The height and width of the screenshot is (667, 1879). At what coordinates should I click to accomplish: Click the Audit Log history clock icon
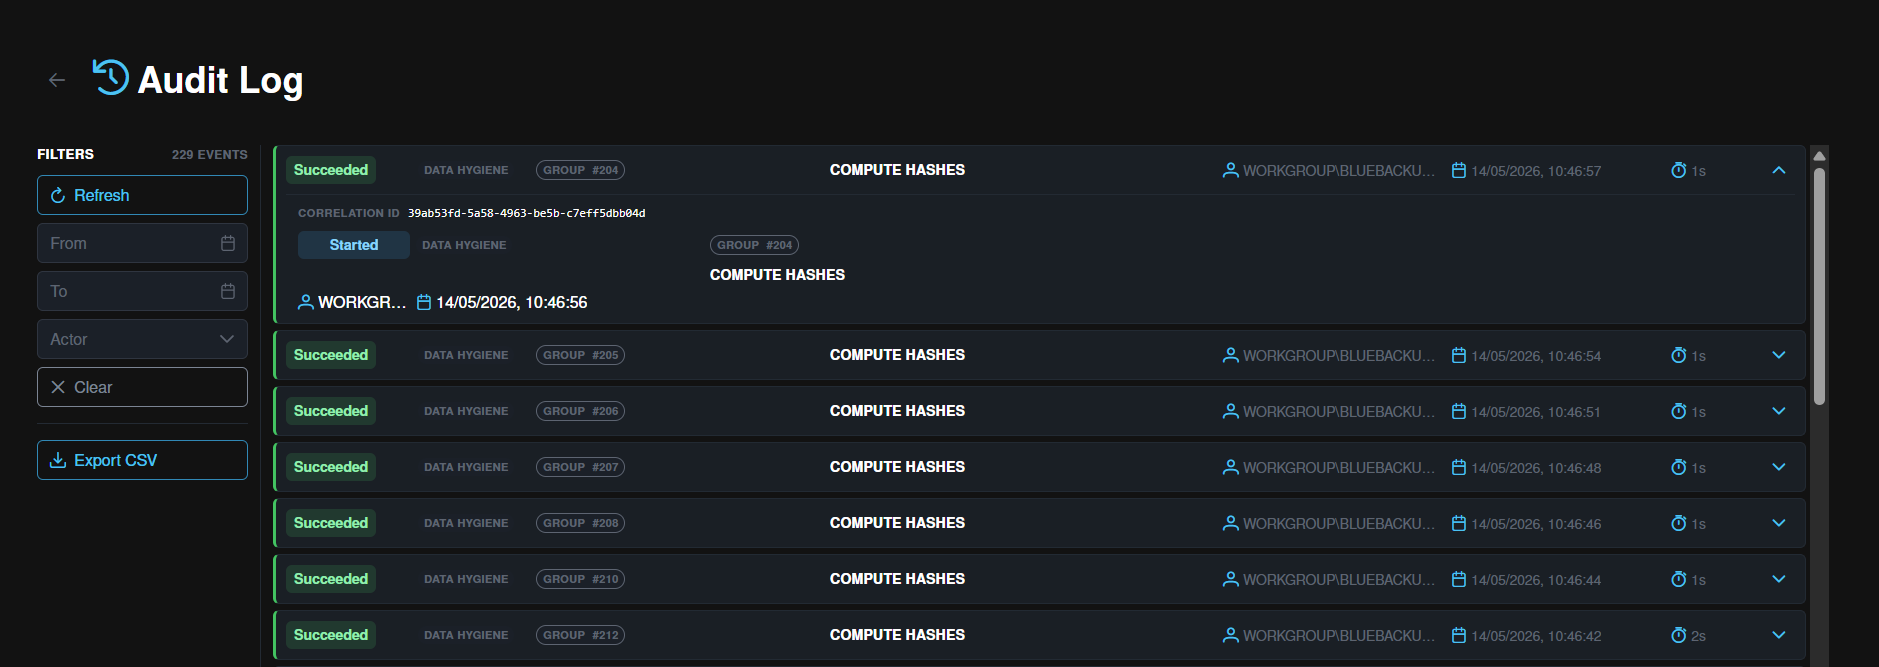click(111, 77)
